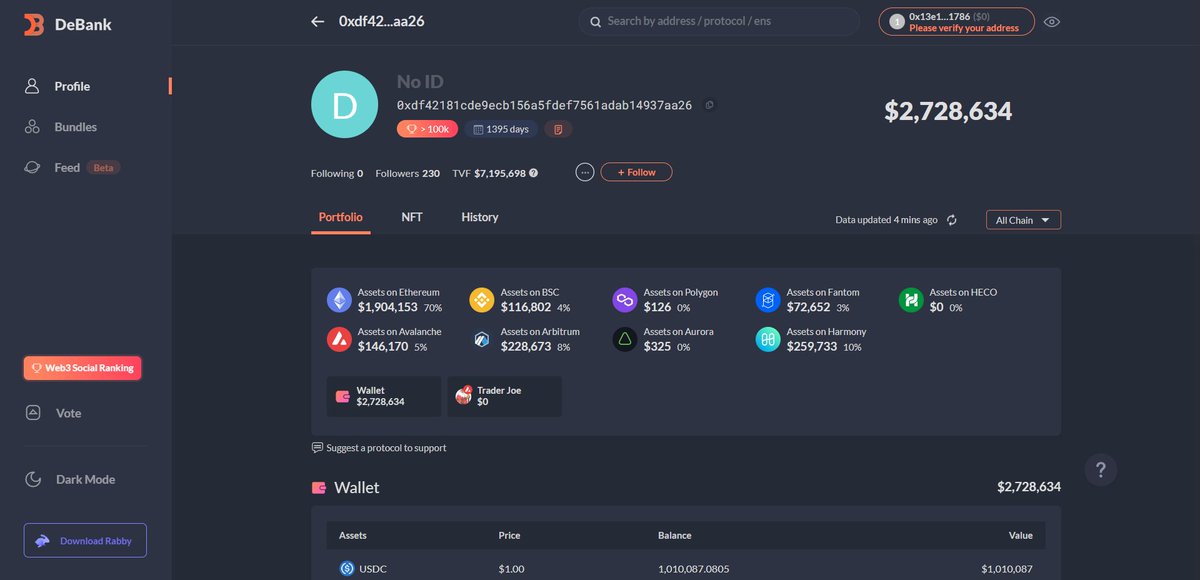This screenshot has height=580, width=1200.
Task: Click the Balance column header
Action: 674,536
